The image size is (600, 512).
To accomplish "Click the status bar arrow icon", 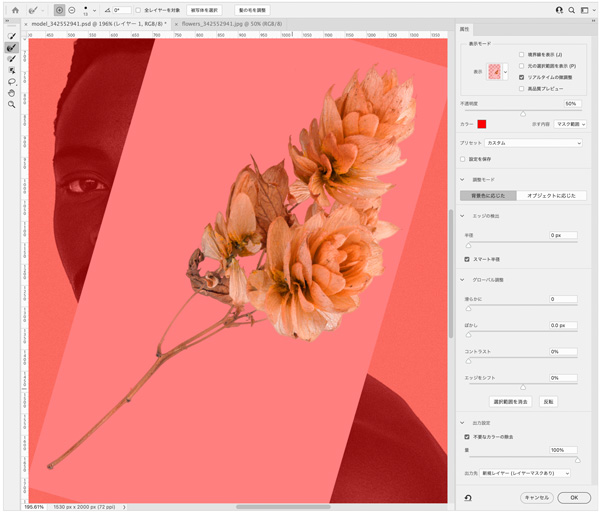I will [124, 507].
